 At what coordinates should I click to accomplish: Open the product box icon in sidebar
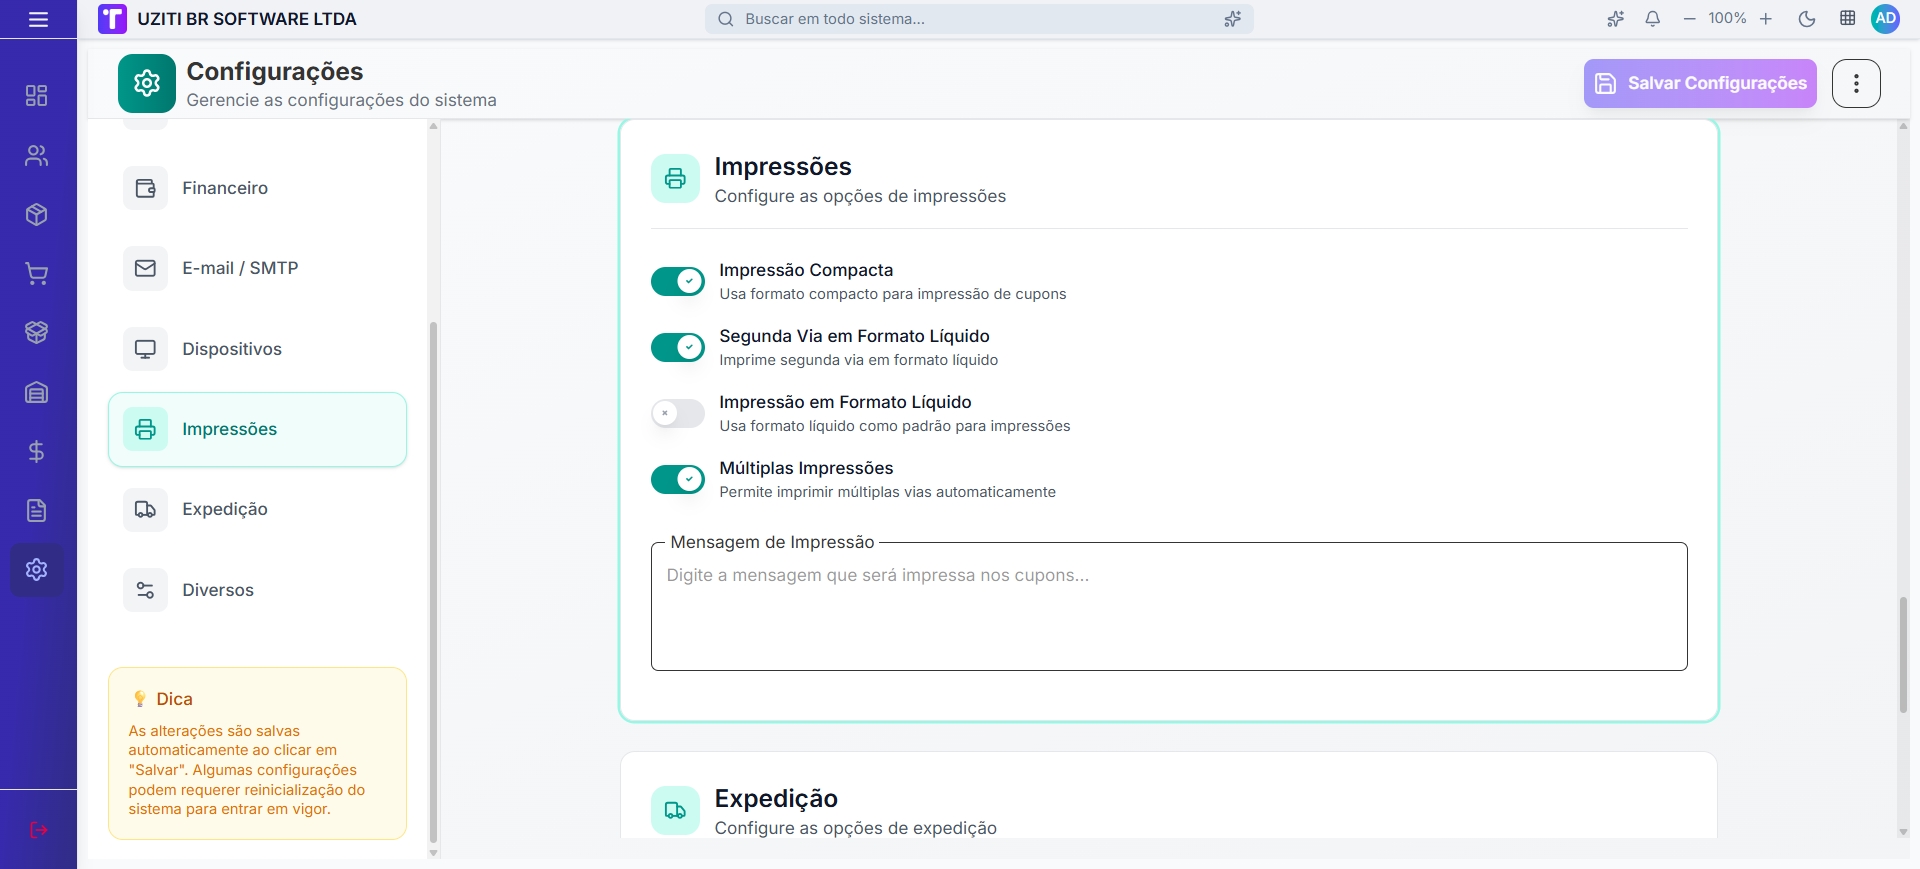pos(37,214)
